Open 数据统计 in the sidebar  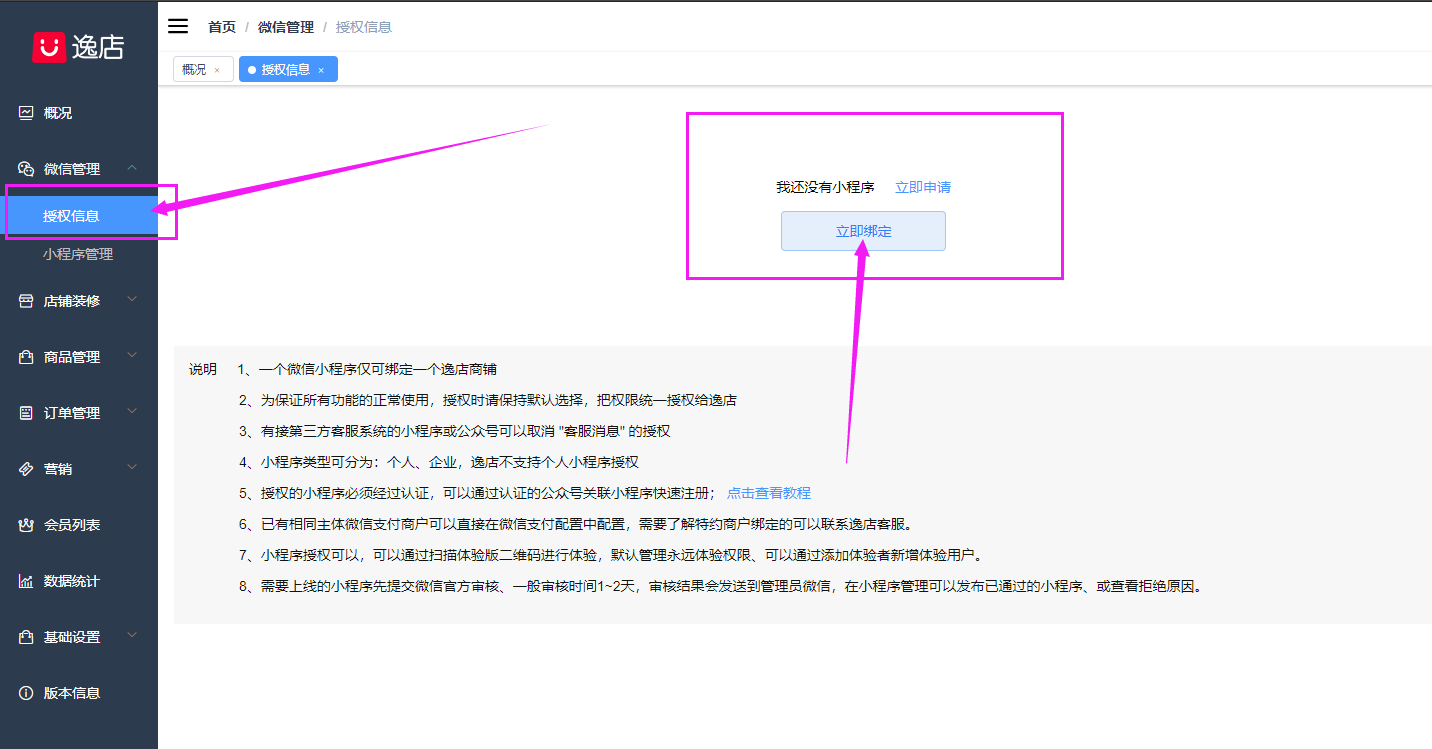pos(79,581)
